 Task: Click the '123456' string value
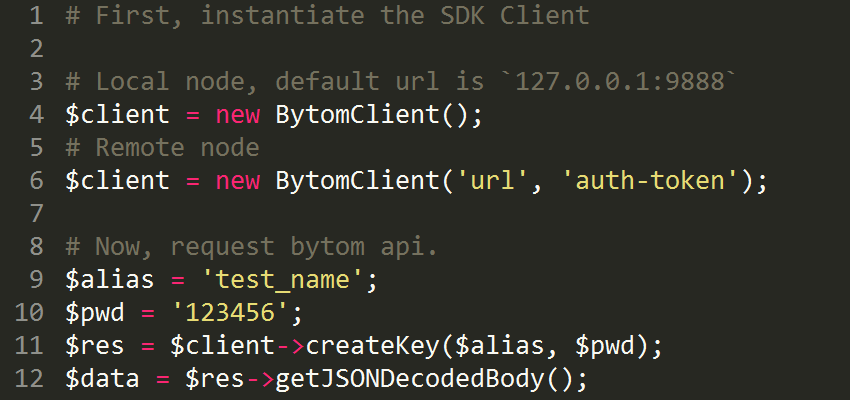point(230,313)
